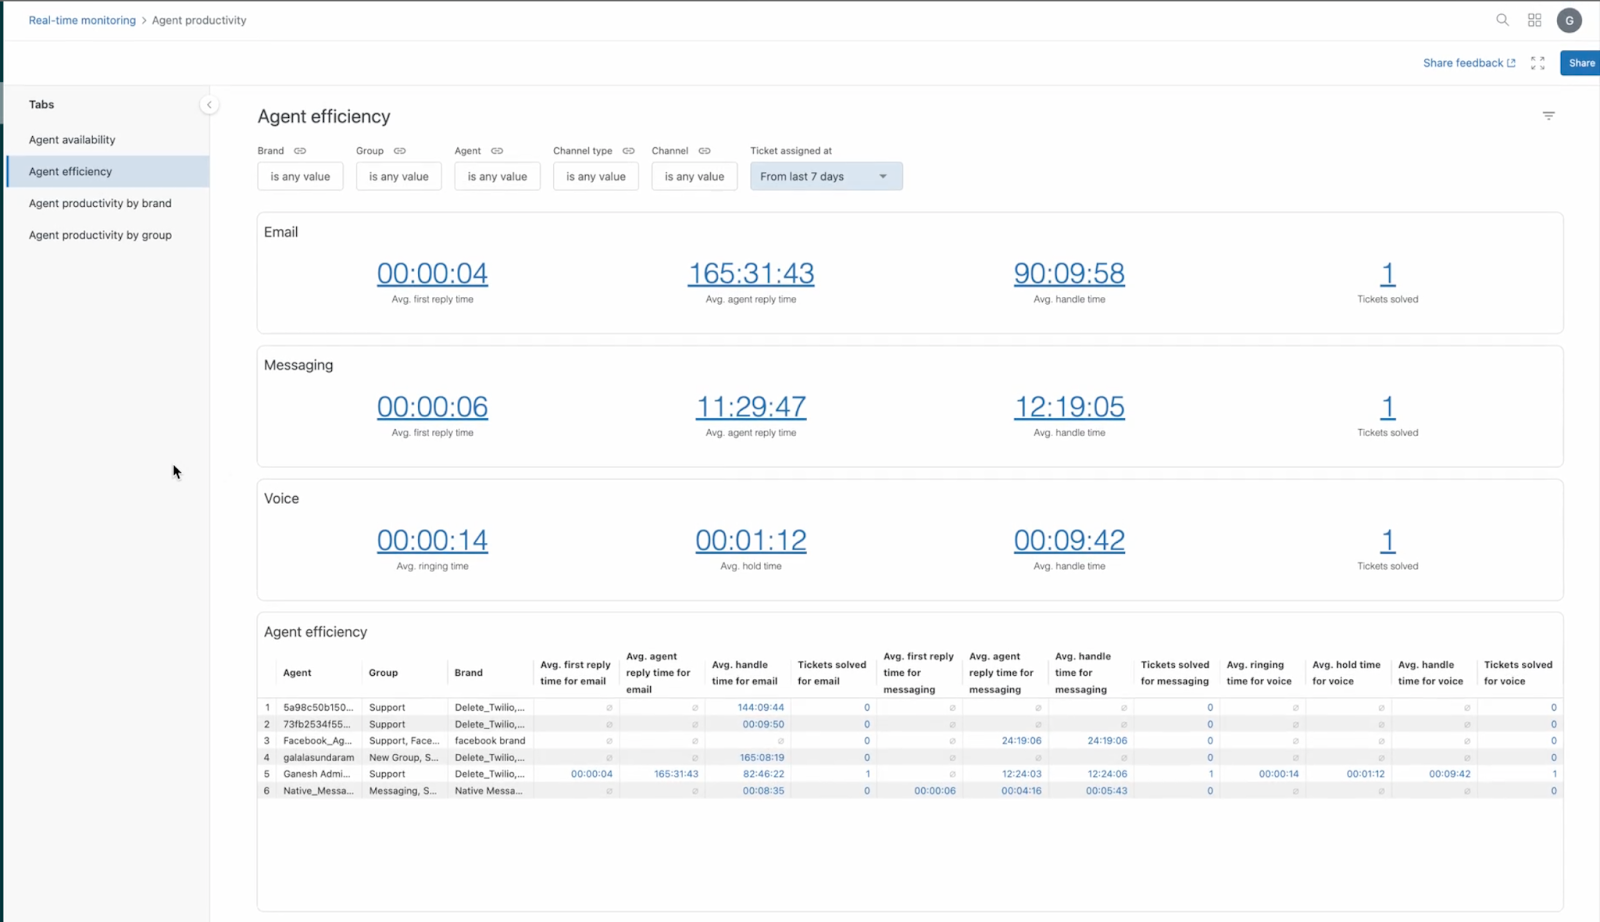Open the Share feedback link
The image size is (1600, 922).
[x=1468, y=63]
